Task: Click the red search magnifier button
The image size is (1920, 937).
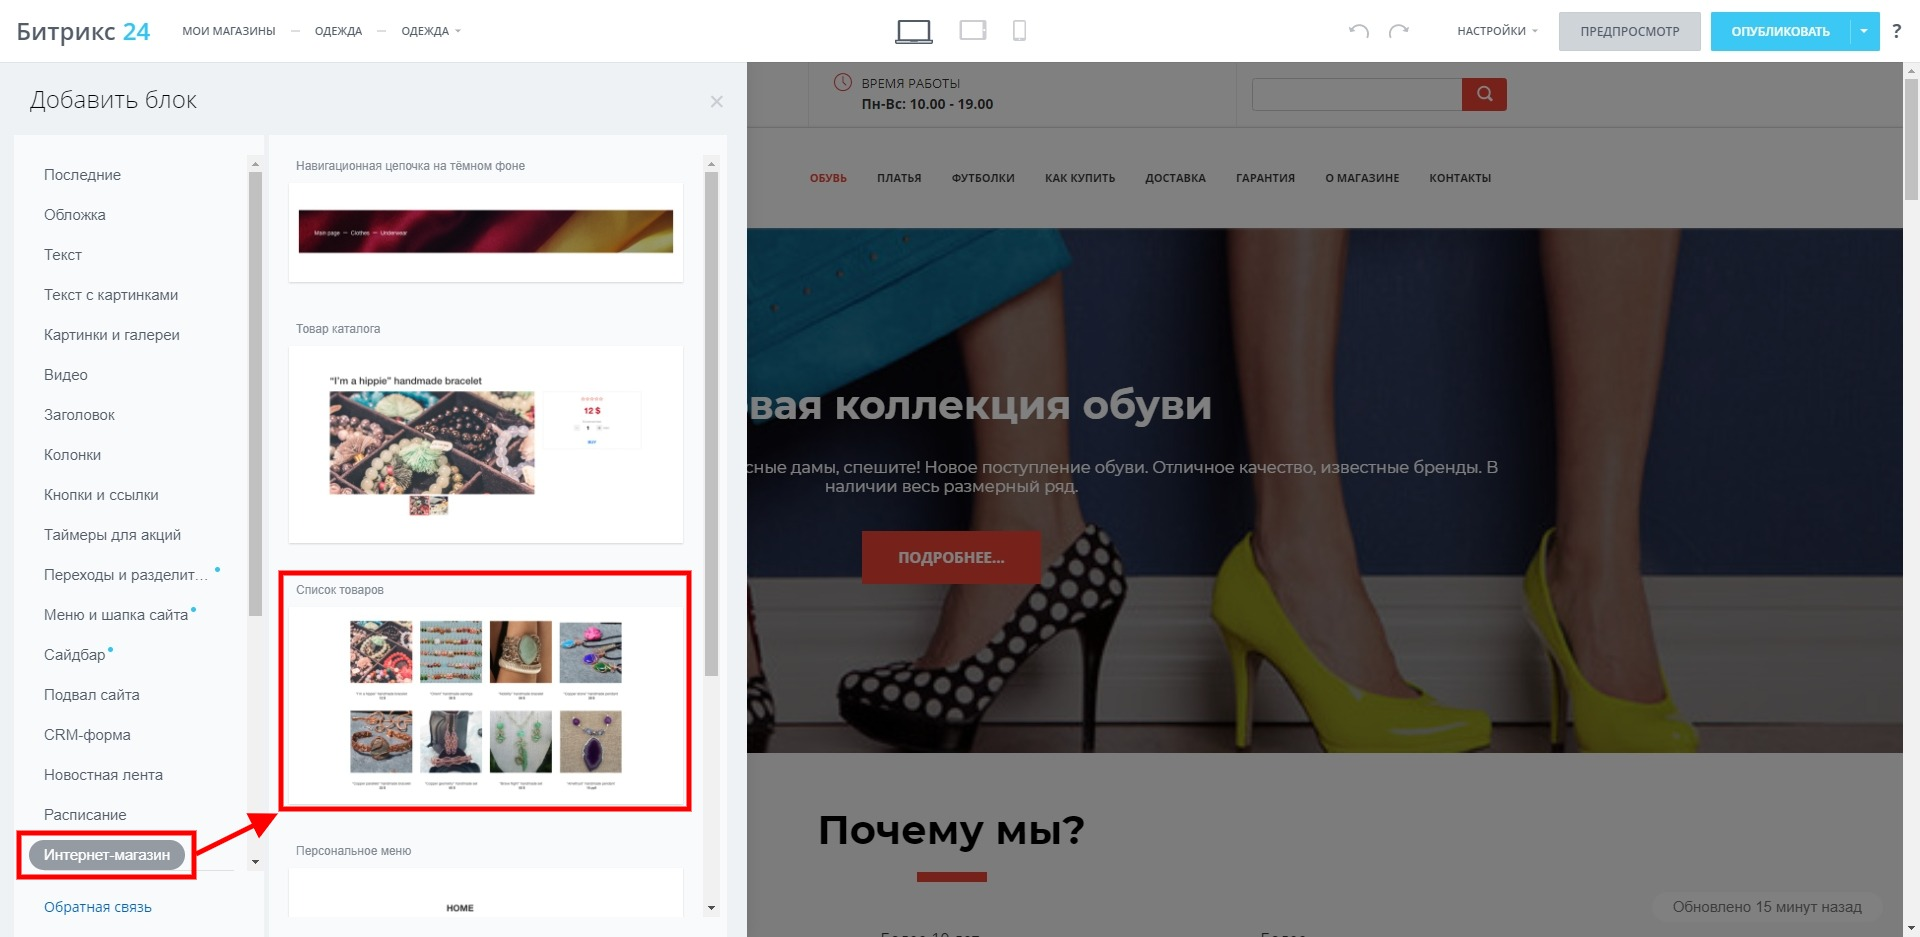Action: pyautogui.click(x=1484, y=94)
